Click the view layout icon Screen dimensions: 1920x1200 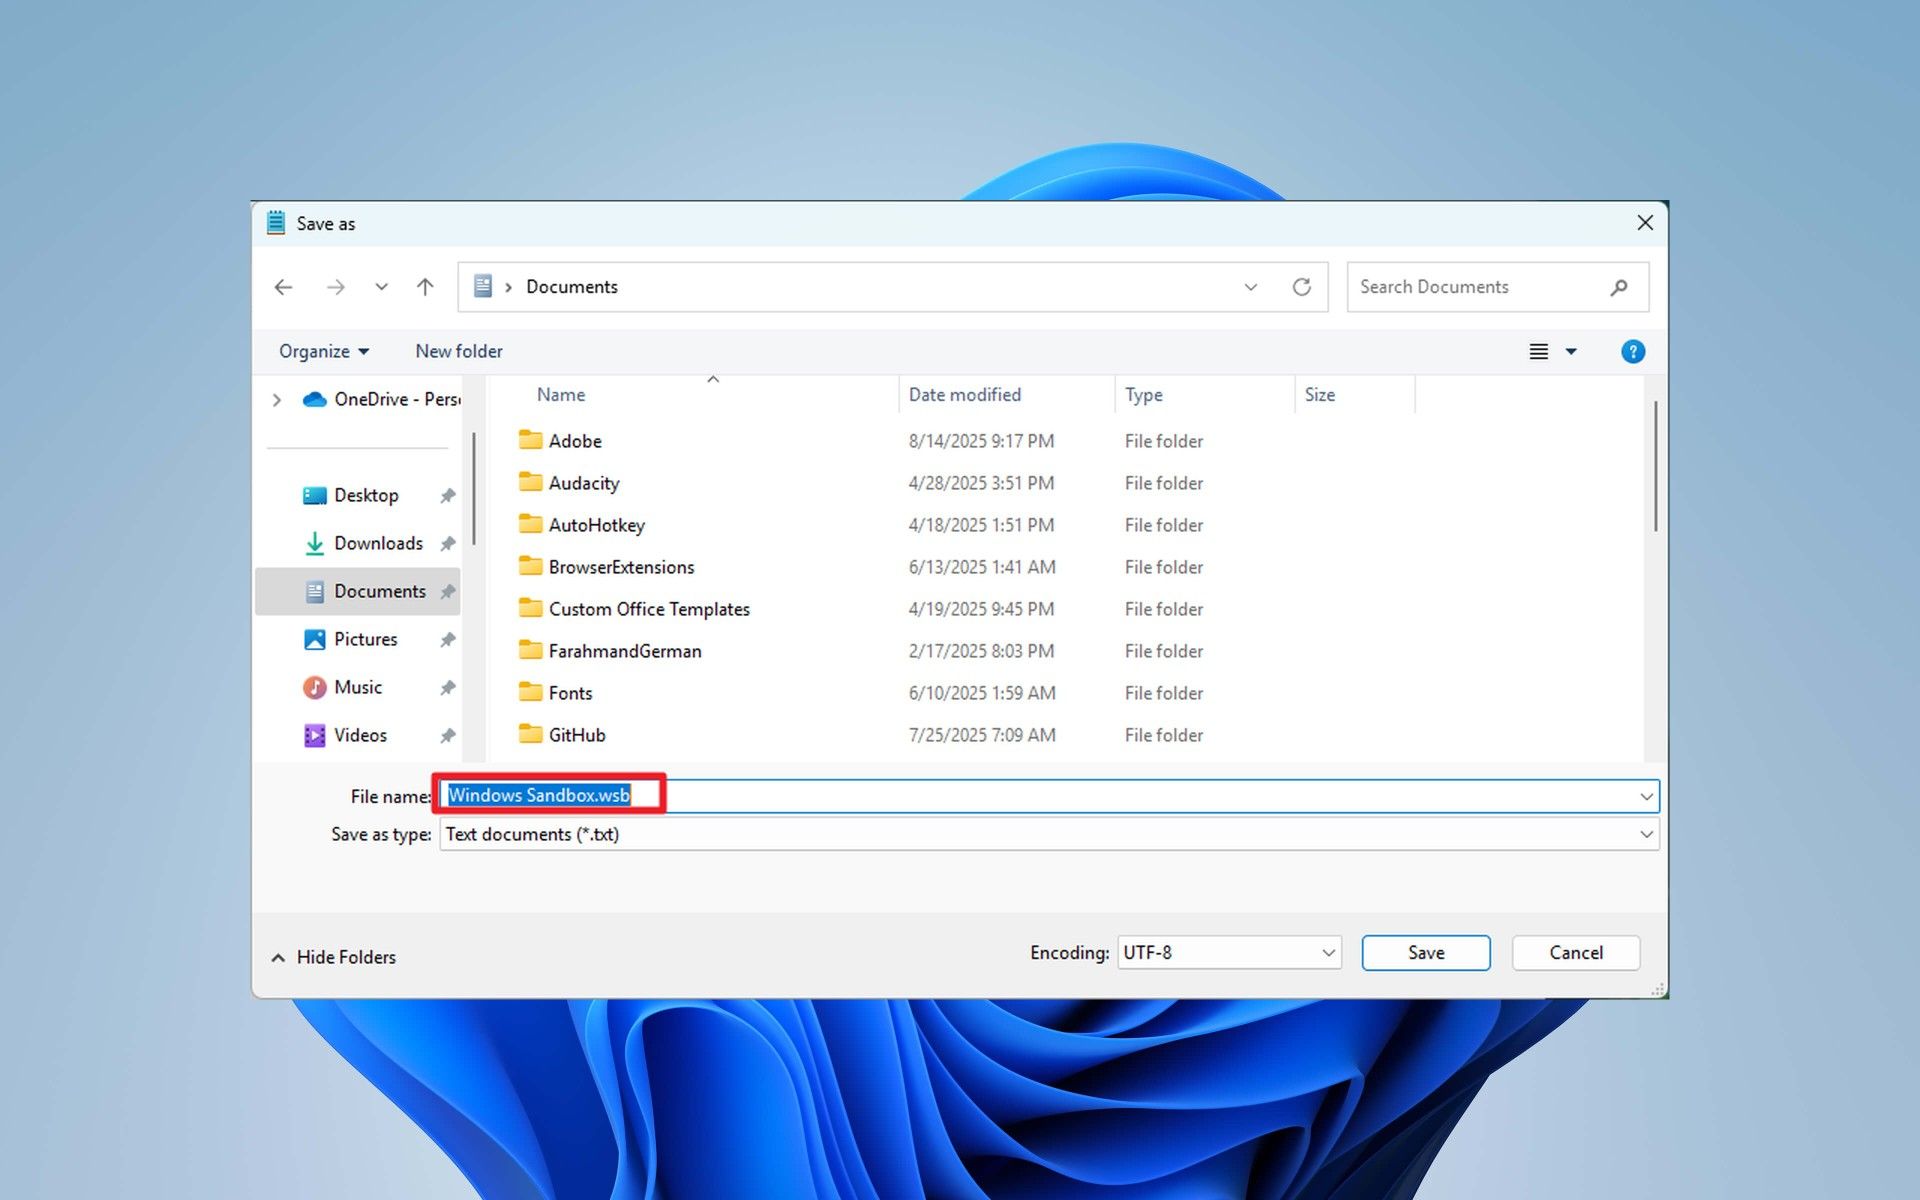coord(1538,352)
